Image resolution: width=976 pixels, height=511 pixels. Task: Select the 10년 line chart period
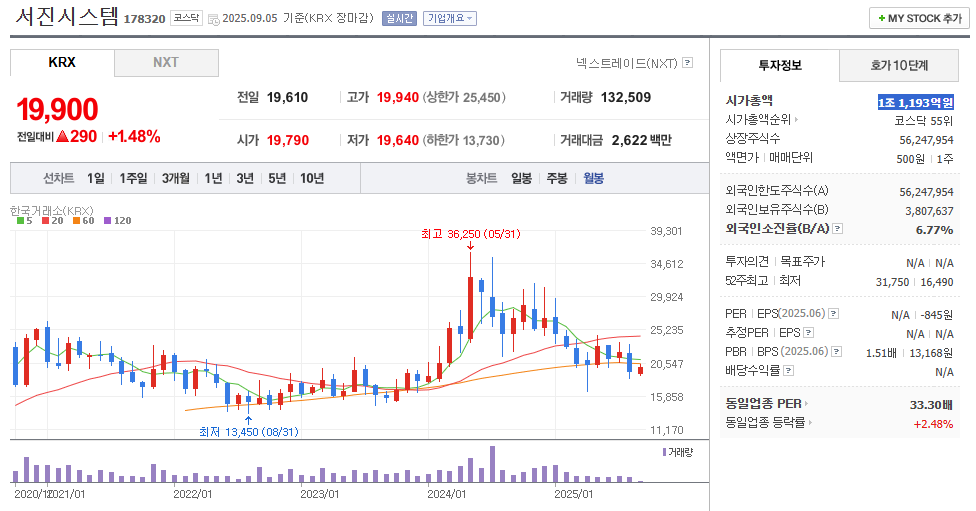click(312, 179)
